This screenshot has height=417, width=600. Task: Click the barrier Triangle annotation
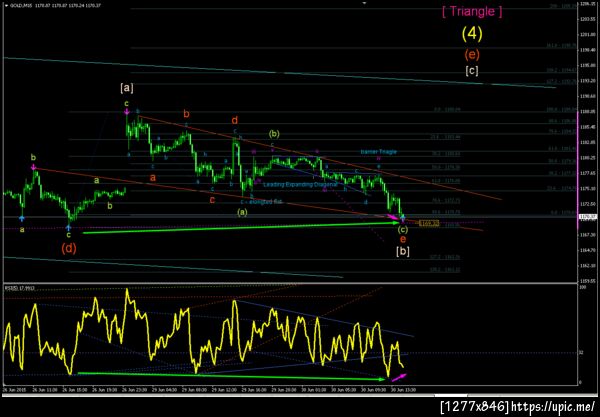pyautogui.click(x=378, y=152)
